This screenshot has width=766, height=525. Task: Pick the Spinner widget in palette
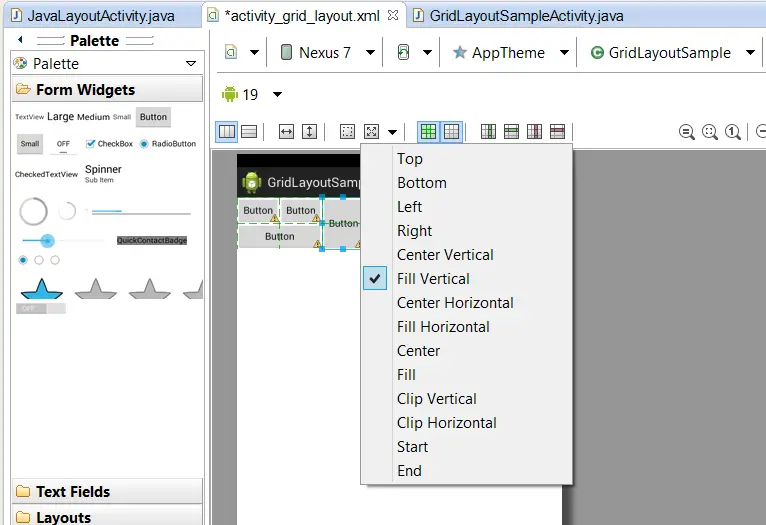[x=103, y=173]
